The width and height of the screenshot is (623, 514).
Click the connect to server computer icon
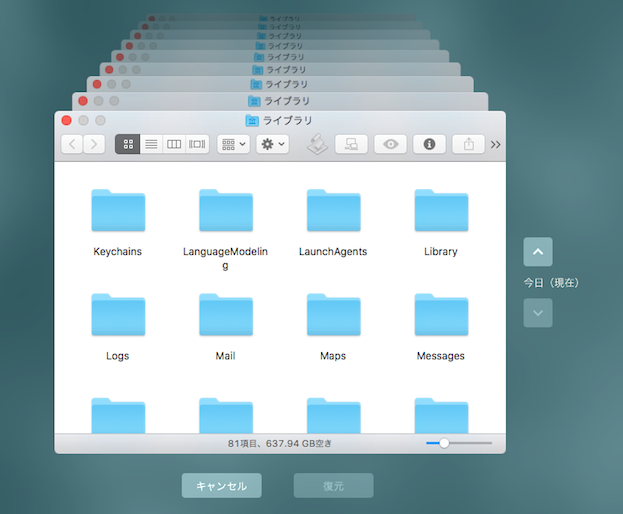tap(351, 144)
